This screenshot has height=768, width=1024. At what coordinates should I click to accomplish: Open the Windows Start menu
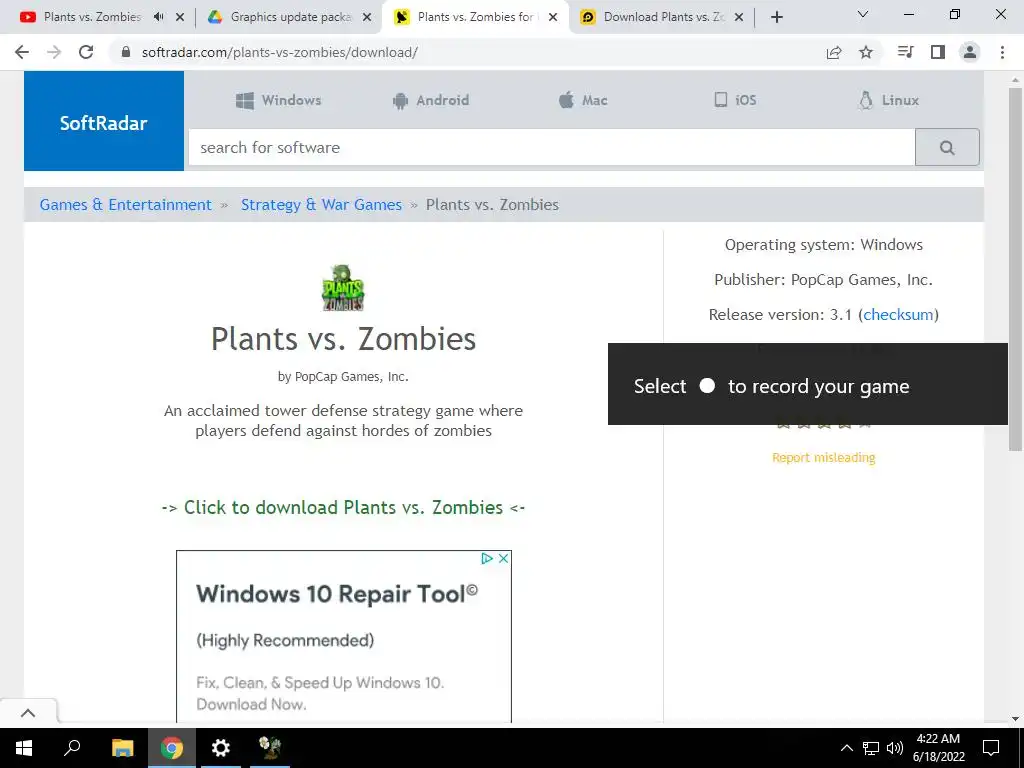(24, 748)
